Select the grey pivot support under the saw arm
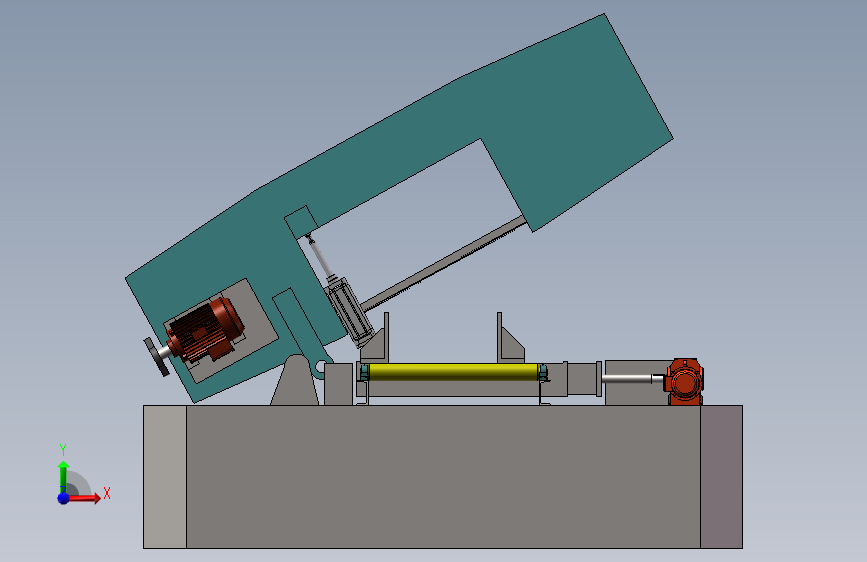Image resolution: width=867 pixels, height=562 pixels. (x=295, y=381)
